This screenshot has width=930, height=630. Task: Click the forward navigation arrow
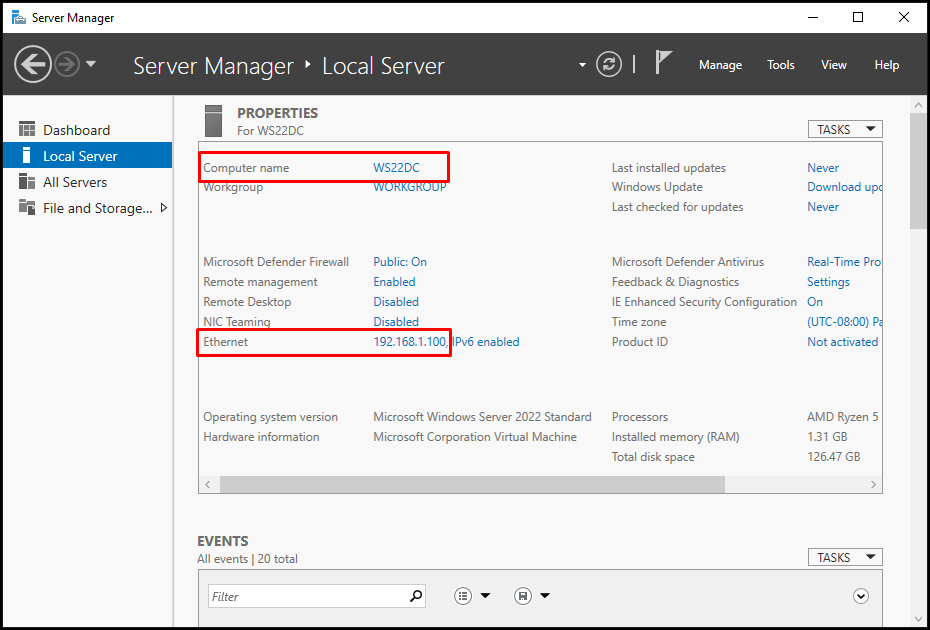[67, 65]
